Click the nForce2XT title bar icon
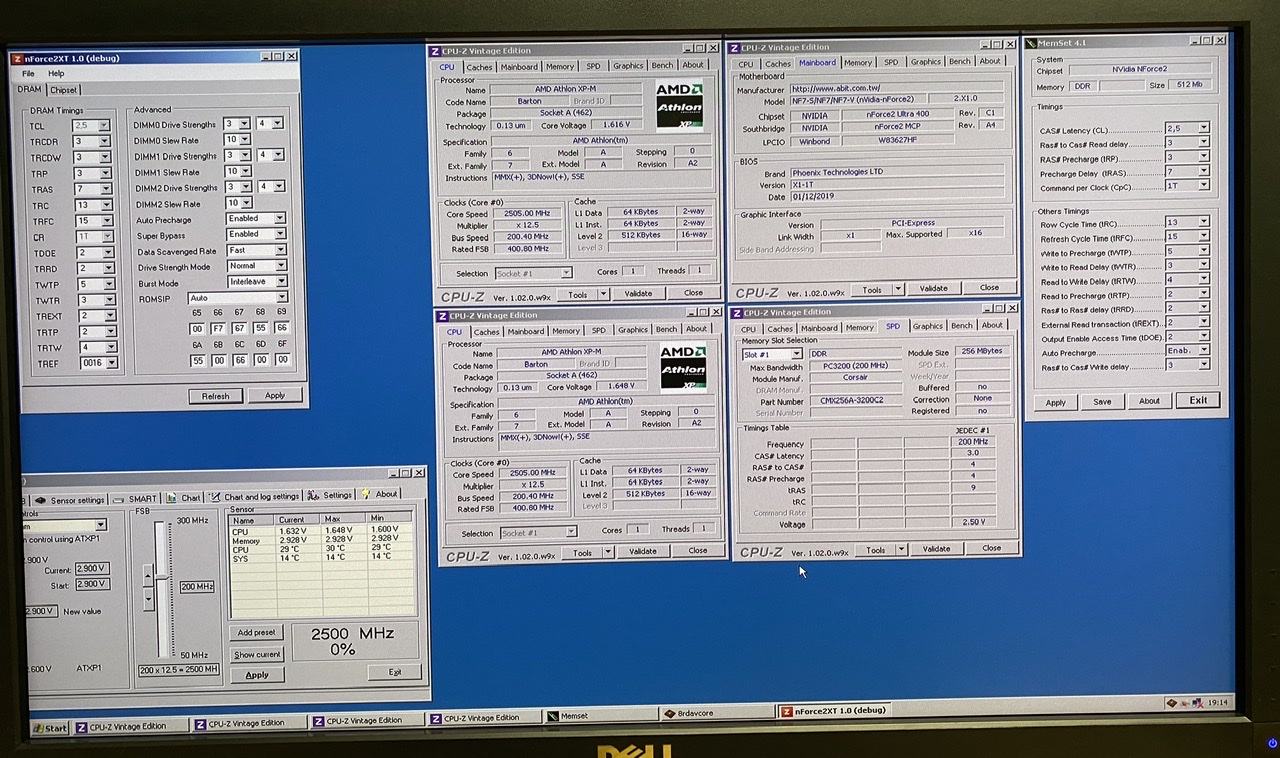The image size is (1280, 758). pyautogui.click(x=17, y=58)
